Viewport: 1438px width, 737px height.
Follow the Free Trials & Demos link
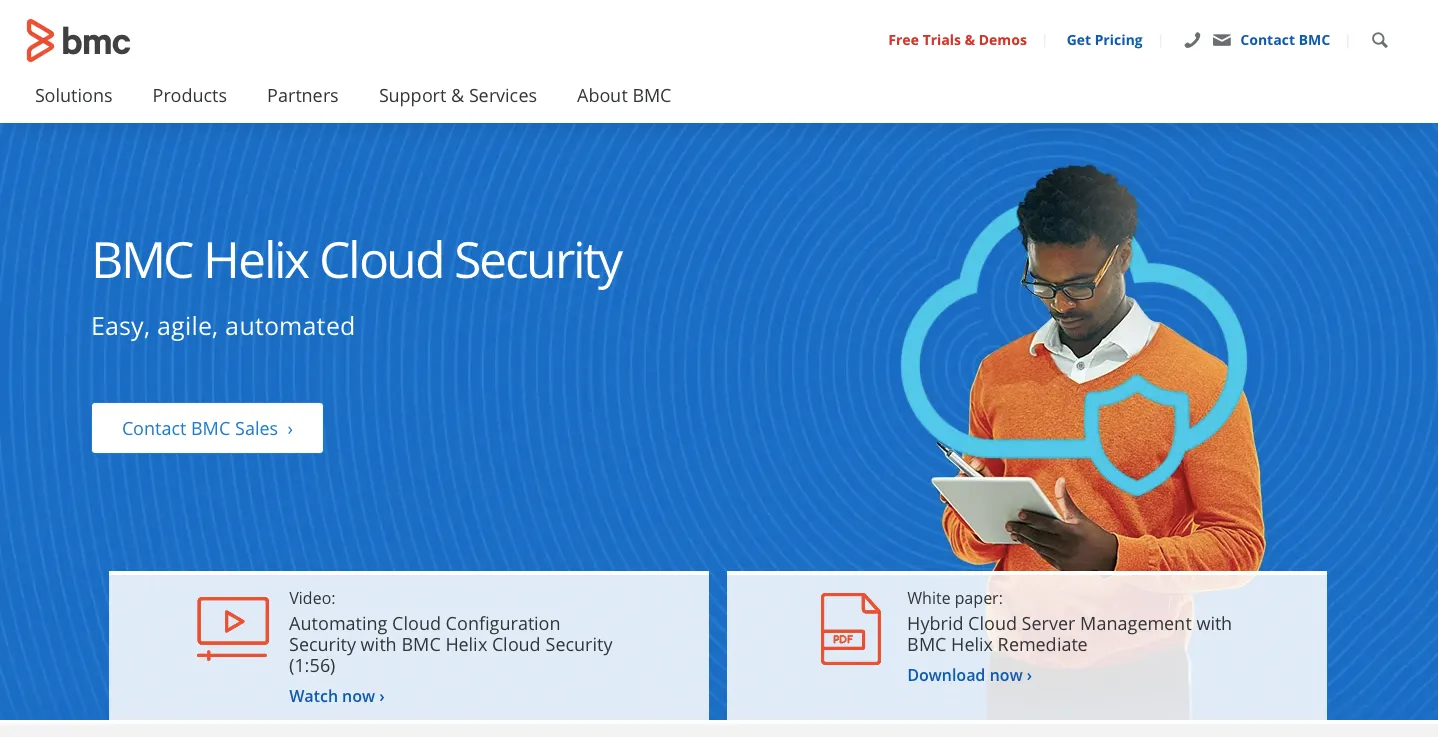pyautogui.click(x=958, y=40)
